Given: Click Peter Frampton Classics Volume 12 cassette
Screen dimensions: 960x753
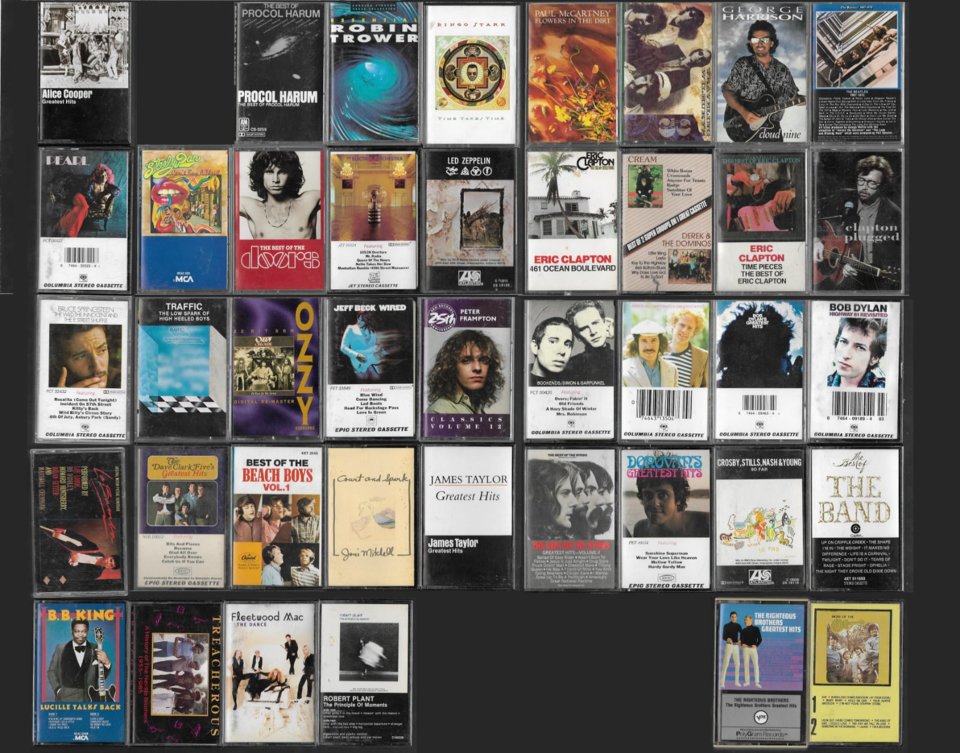Looking at the screenshot, I should [467, 368].
